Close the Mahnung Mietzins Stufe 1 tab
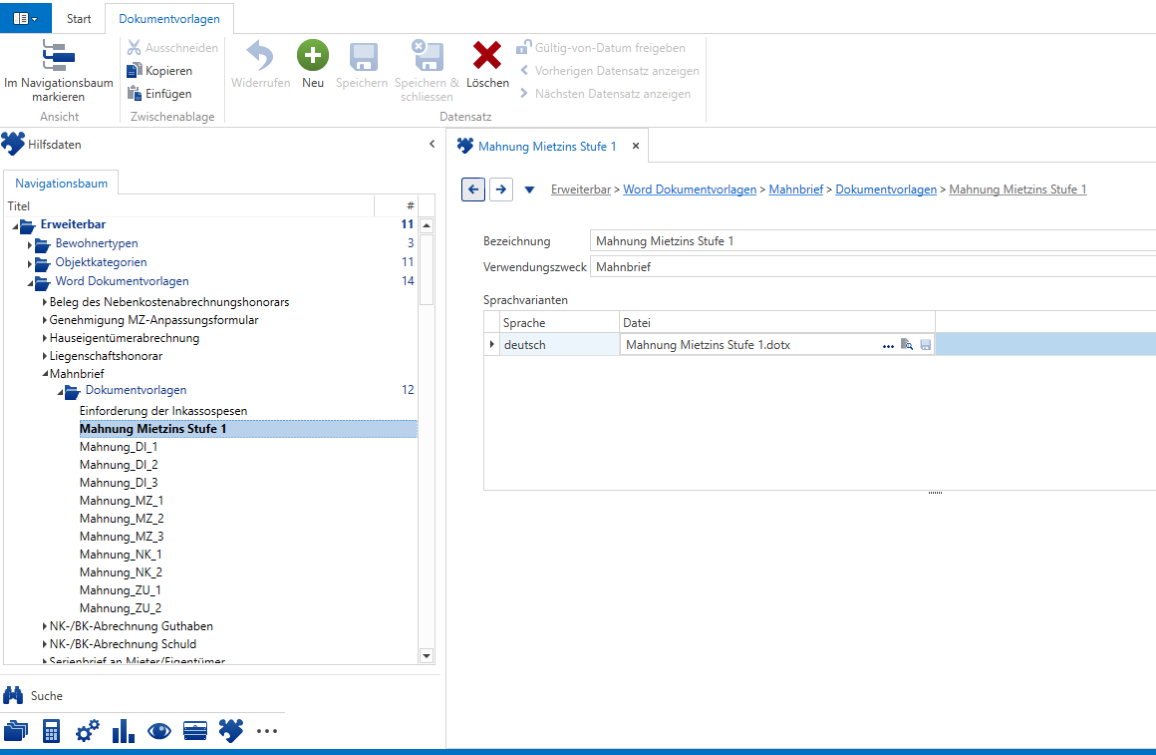Image resolution: width=1156 pixels, height=755 pixels. 636,146
